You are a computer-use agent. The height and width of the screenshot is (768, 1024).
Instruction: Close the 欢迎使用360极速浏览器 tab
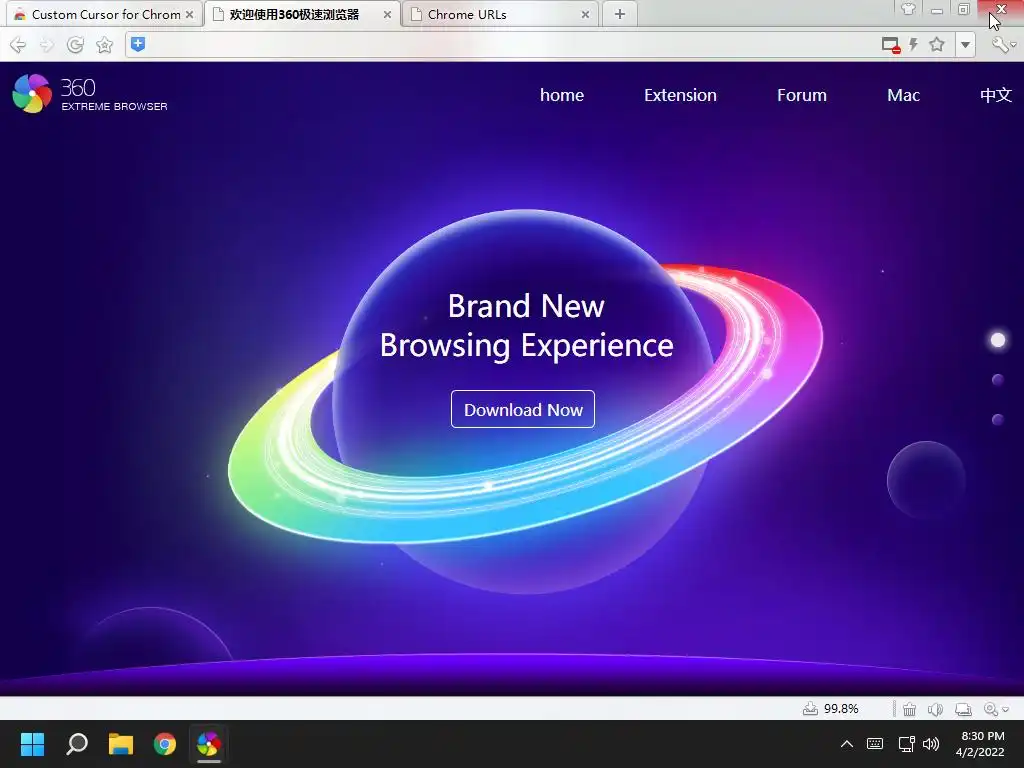point(387,14)
